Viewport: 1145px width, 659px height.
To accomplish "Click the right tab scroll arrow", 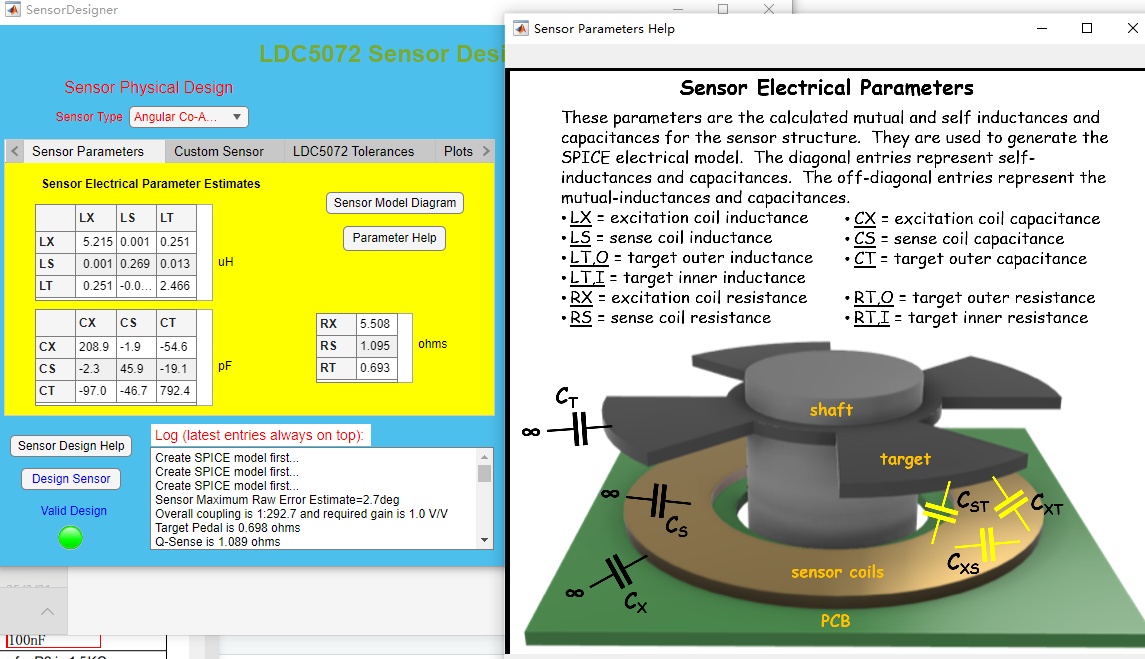I will [486, 151].
